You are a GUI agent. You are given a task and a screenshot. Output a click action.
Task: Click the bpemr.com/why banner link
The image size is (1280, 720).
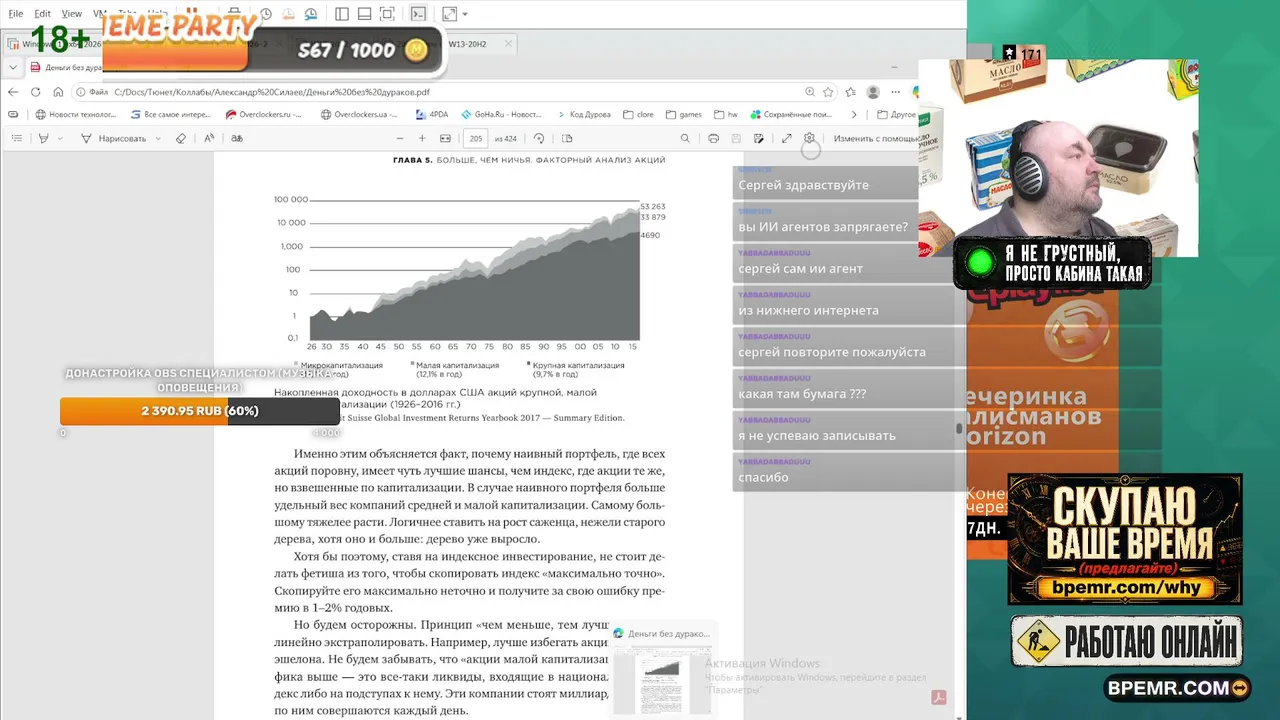point(1125,588)
